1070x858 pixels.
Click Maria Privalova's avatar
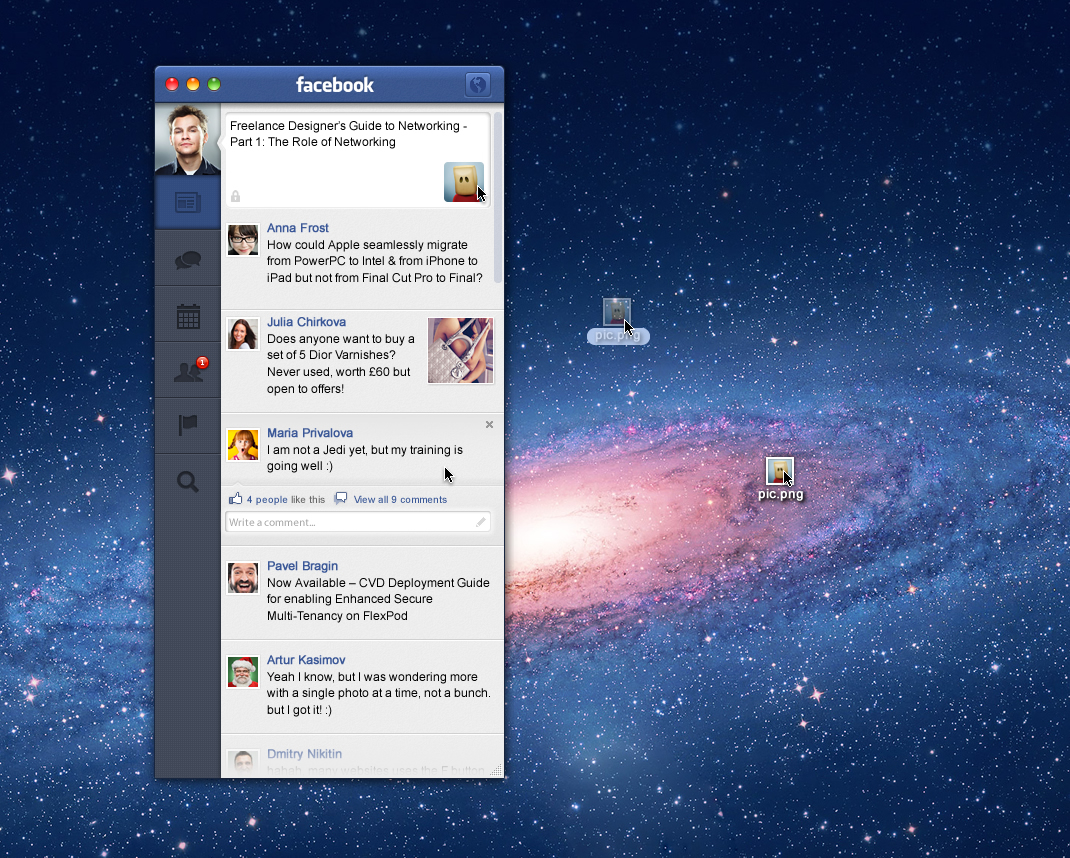click(243, 444)
